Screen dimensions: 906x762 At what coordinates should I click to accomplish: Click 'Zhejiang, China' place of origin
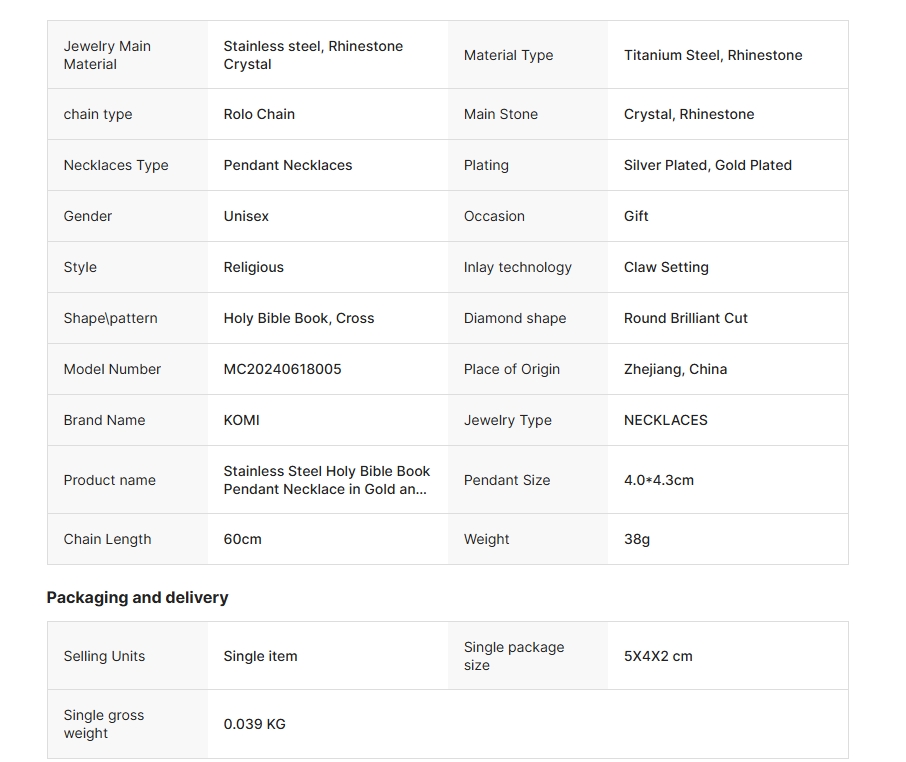675,369
